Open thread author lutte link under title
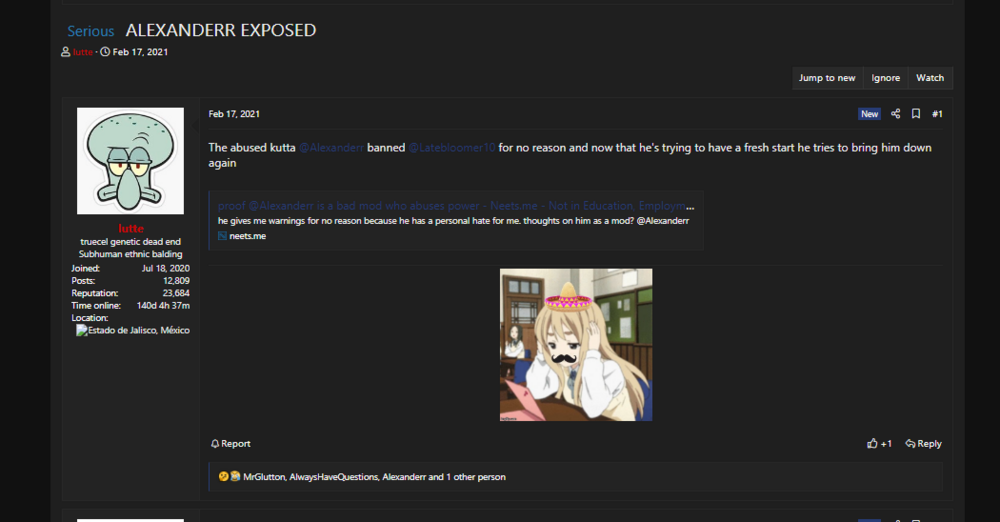1000x522 pixels. tap(83, 52)
